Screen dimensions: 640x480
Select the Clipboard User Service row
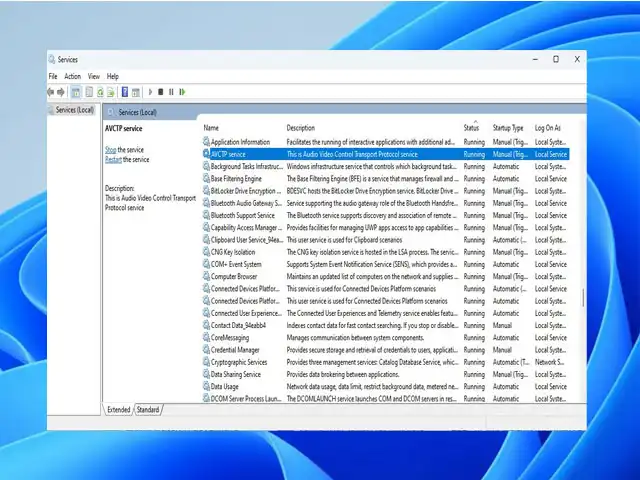pyautogui.click(x=386, y=240)
